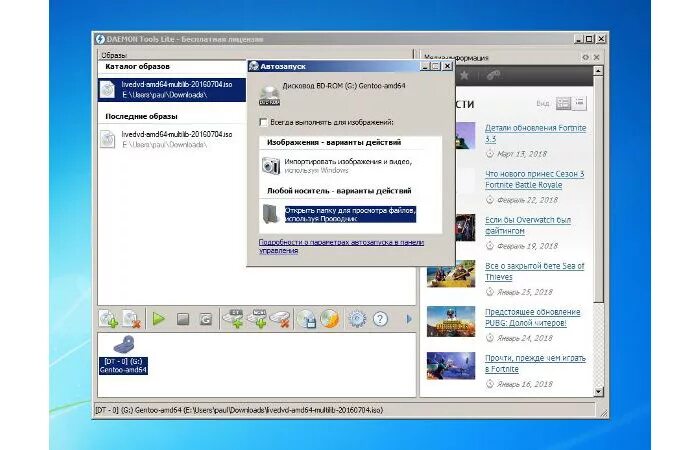The height and width of the screenshot is (450, 700).
Task: Add a SCSI virtual drive
Action: pos(257,319)
